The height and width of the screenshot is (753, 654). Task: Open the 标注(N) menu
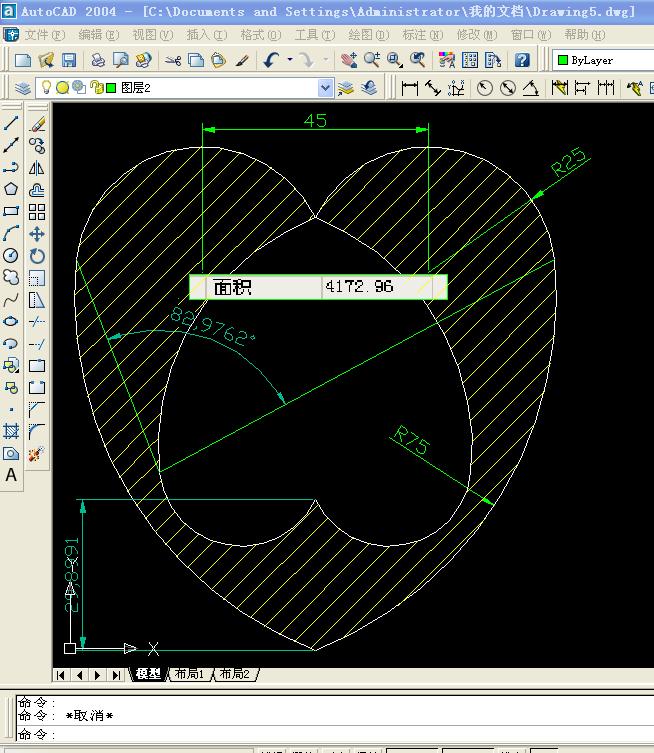pyautogui.click(x=423, y=35)
